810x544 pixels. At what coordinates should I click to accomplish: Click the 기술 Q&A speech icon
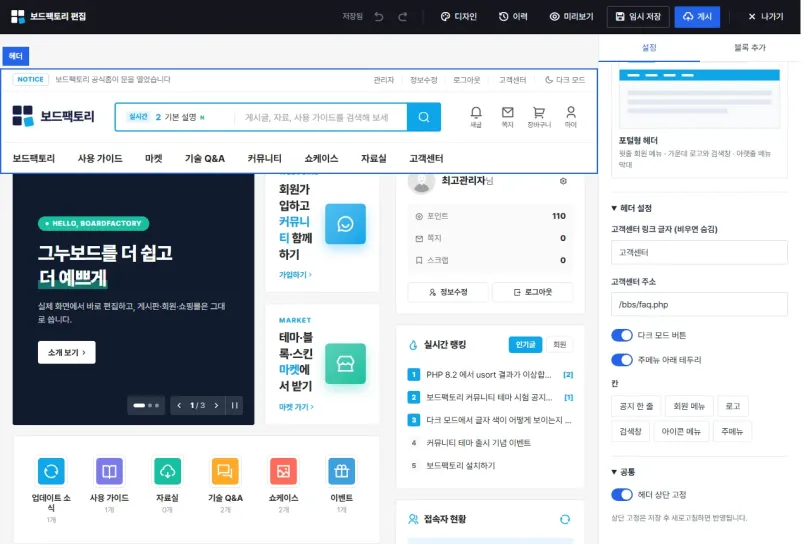tap(225, 471)
